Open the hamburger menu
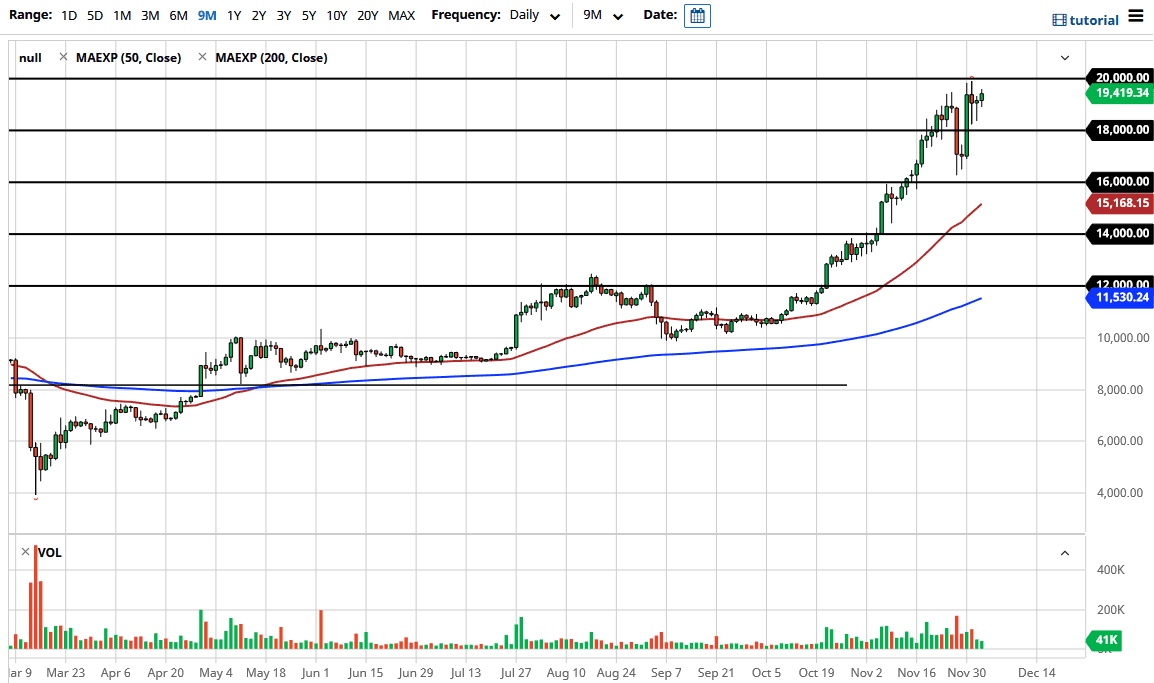 (1136, 16)
